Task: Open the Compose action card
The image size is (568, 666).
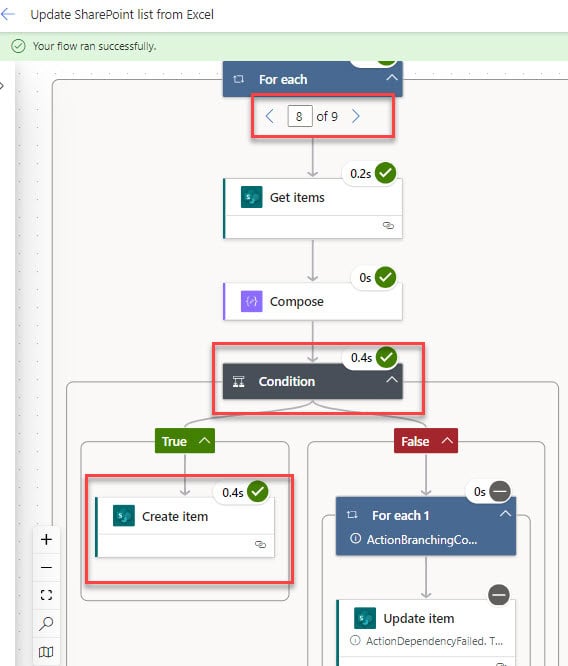Action: (313, 302)
